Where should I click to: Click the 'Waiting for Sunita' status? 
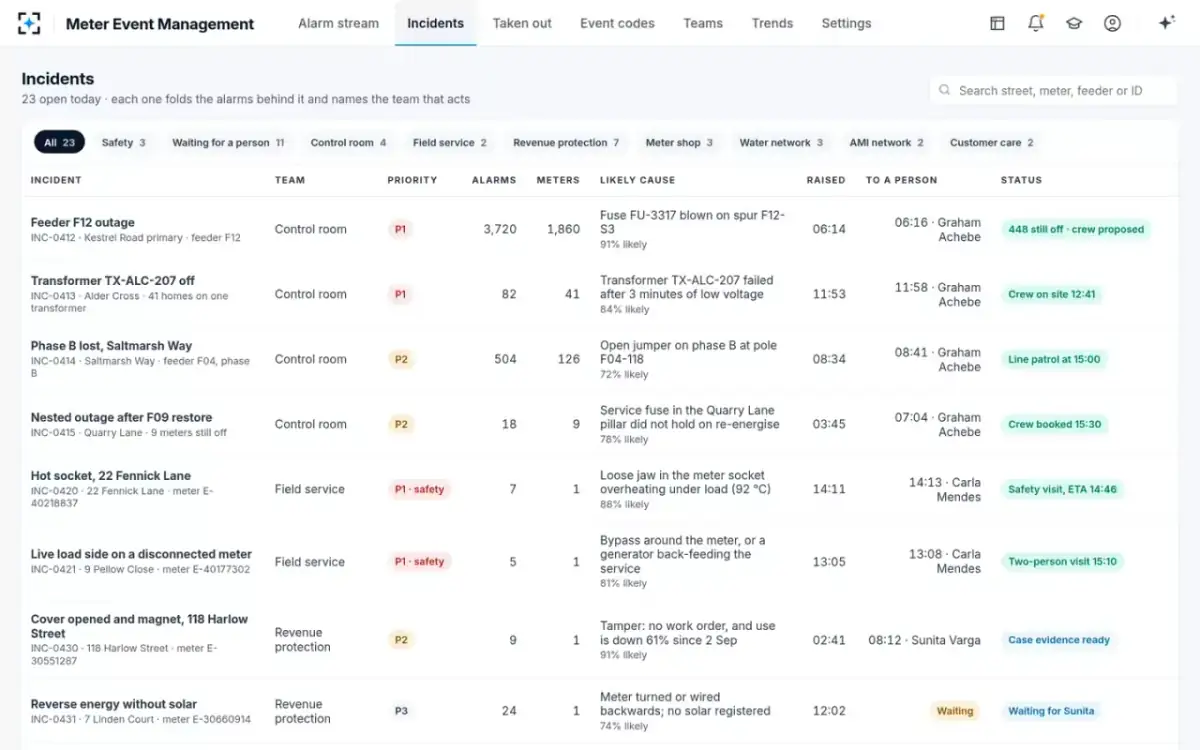click(x=1051, y=711)
